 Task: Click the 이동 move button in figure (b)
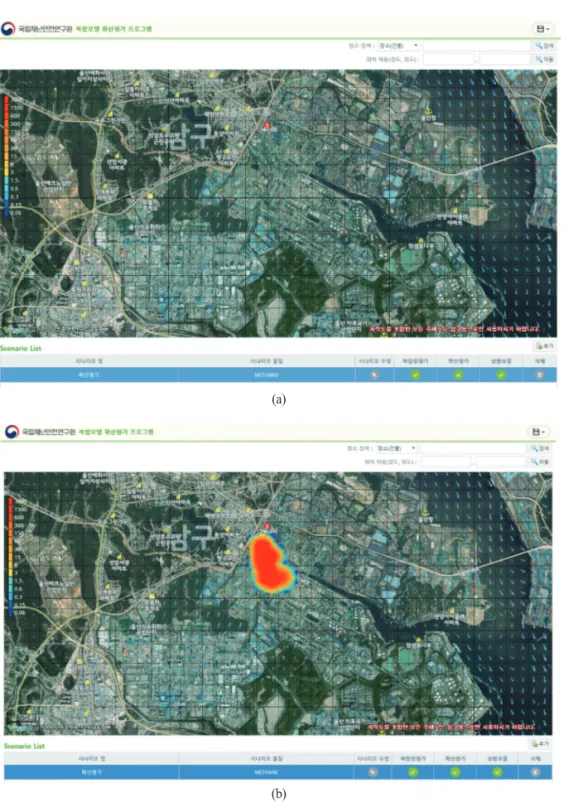[541, 462]
